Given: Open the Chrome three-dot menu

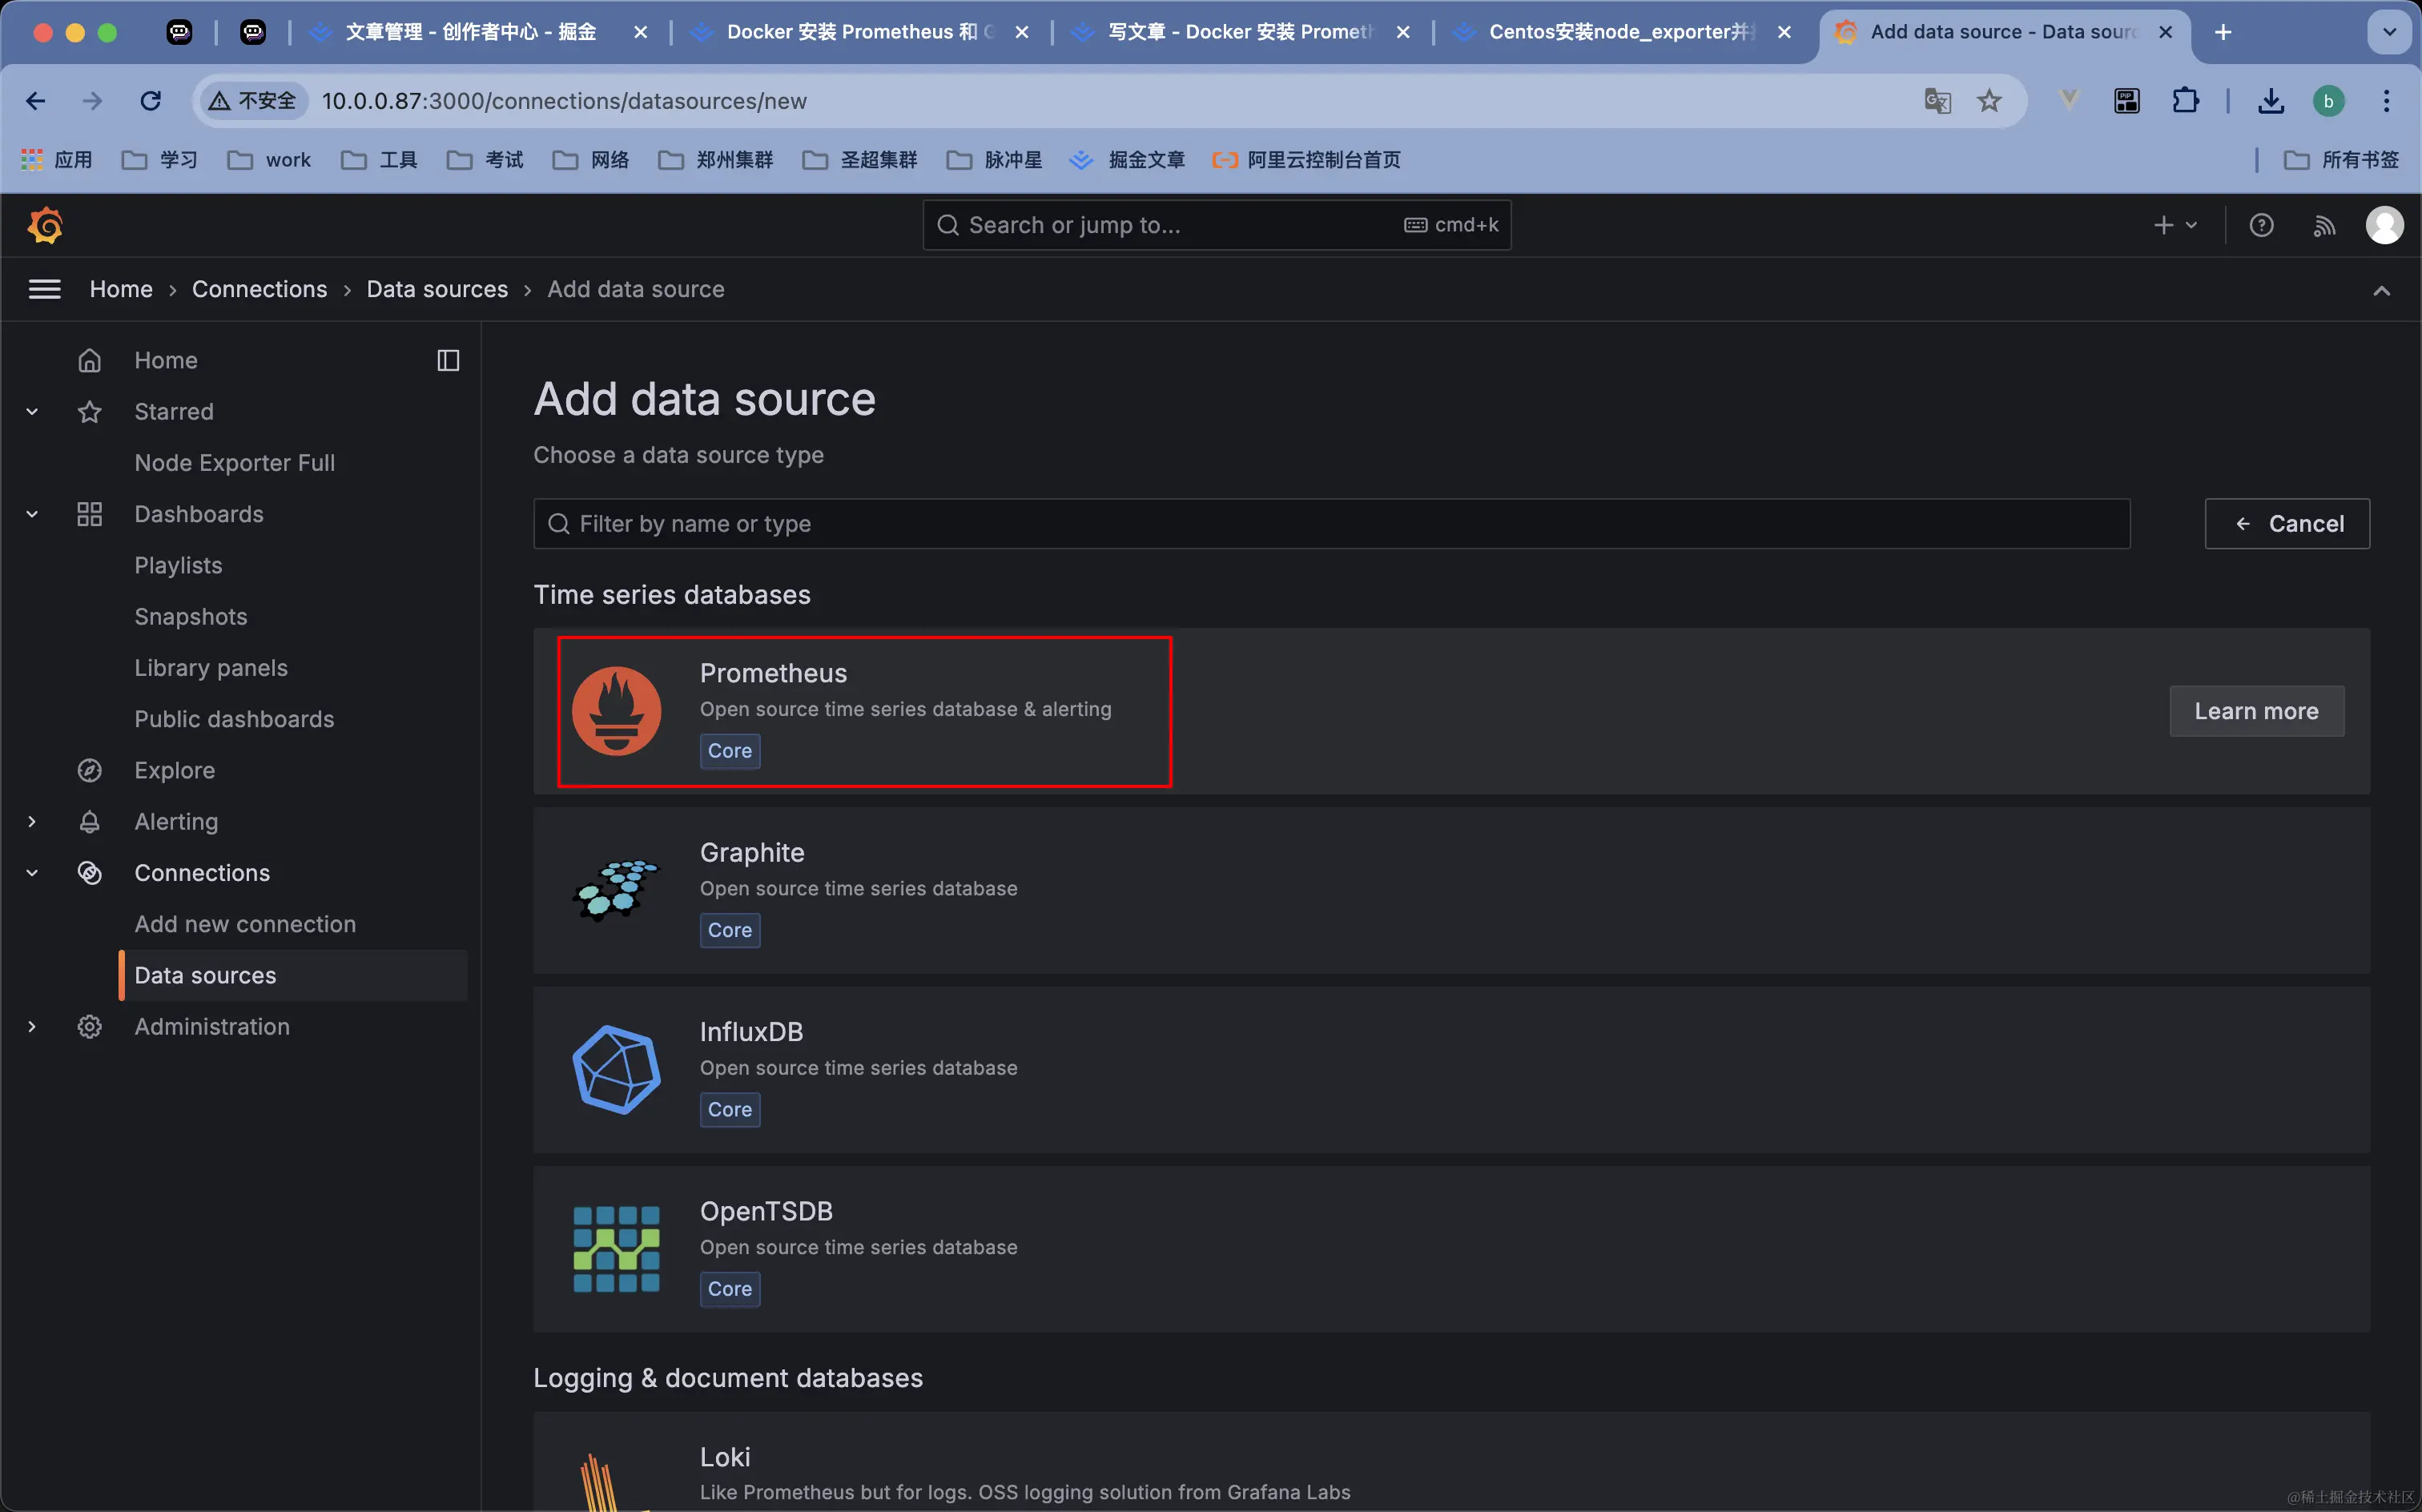Looking at the screenshot, I should [2387, 100].
